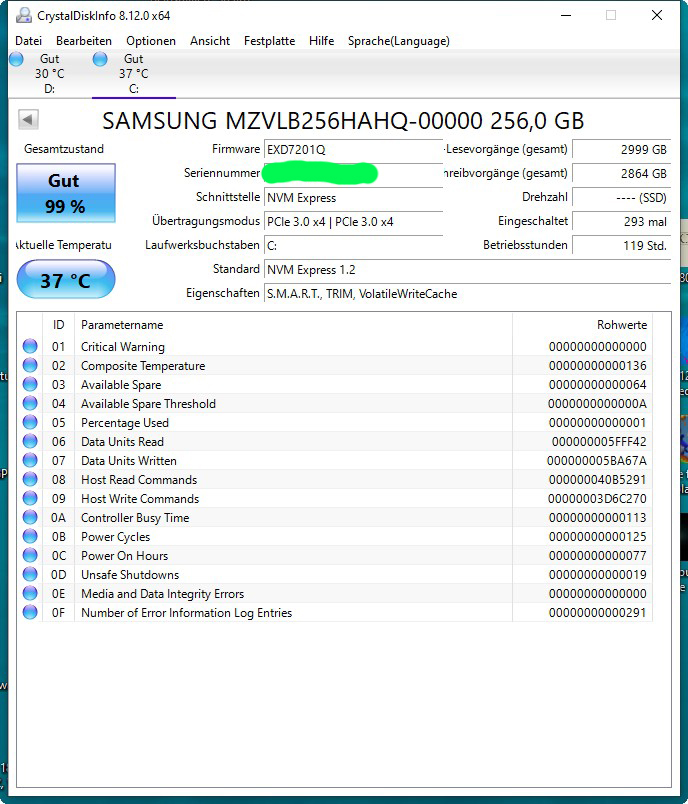This screenshot has height=804, width=688.
Task: Click status orb of Composite Temperature row
Action: point(30,365)
